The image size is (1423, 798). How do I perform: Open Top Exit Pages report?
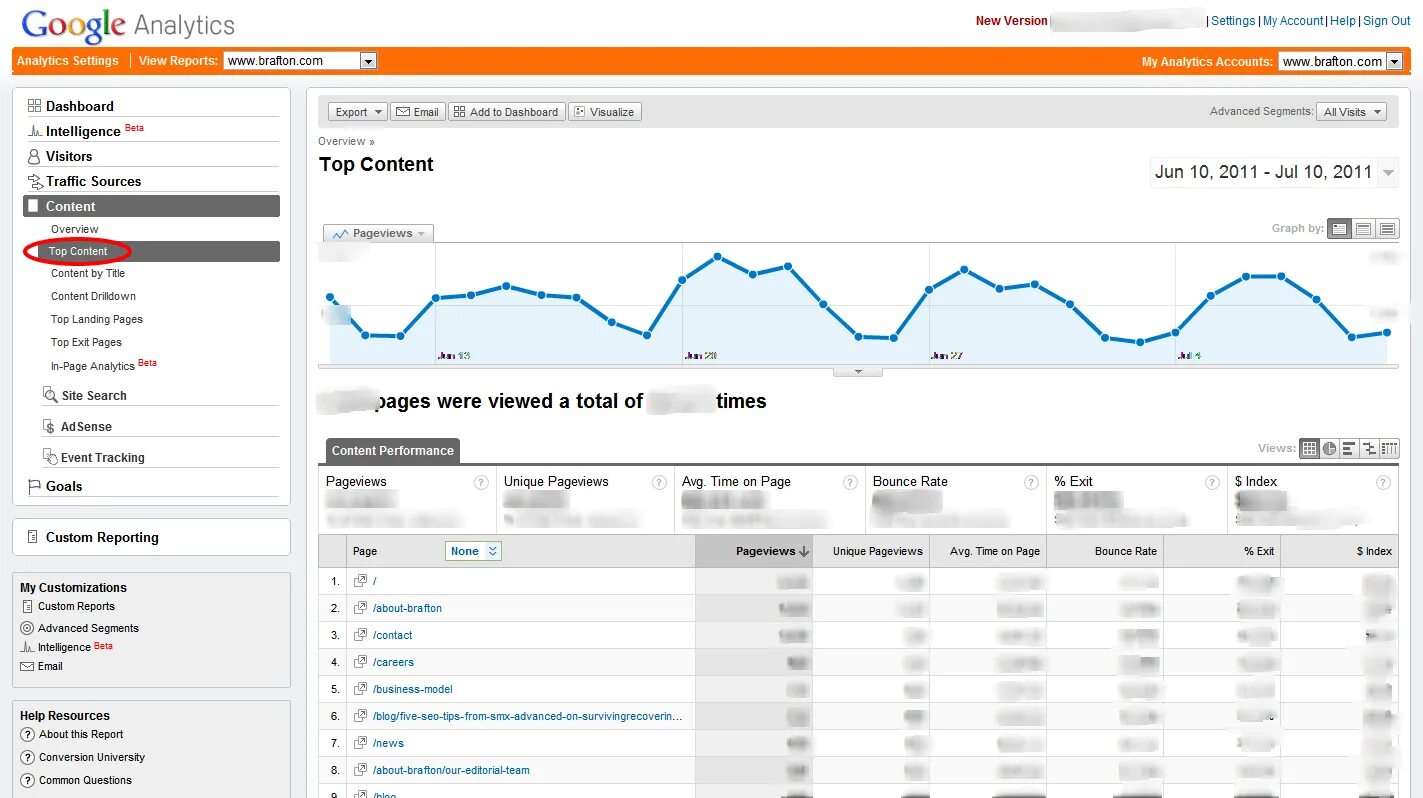coord(86,342)
